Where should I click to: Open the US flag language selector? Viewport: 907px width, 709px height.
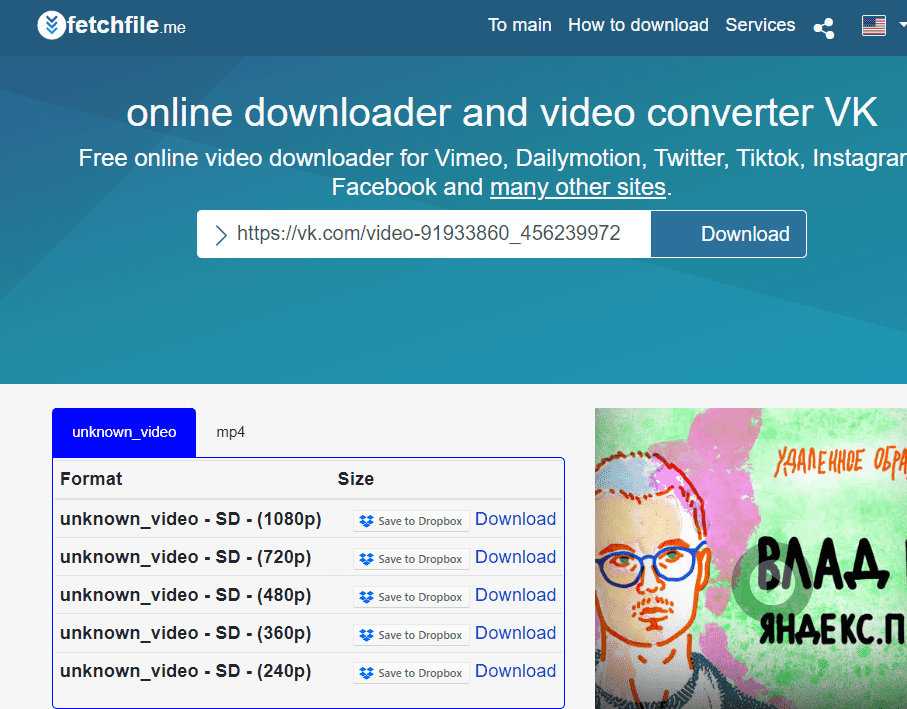point(873,26)
